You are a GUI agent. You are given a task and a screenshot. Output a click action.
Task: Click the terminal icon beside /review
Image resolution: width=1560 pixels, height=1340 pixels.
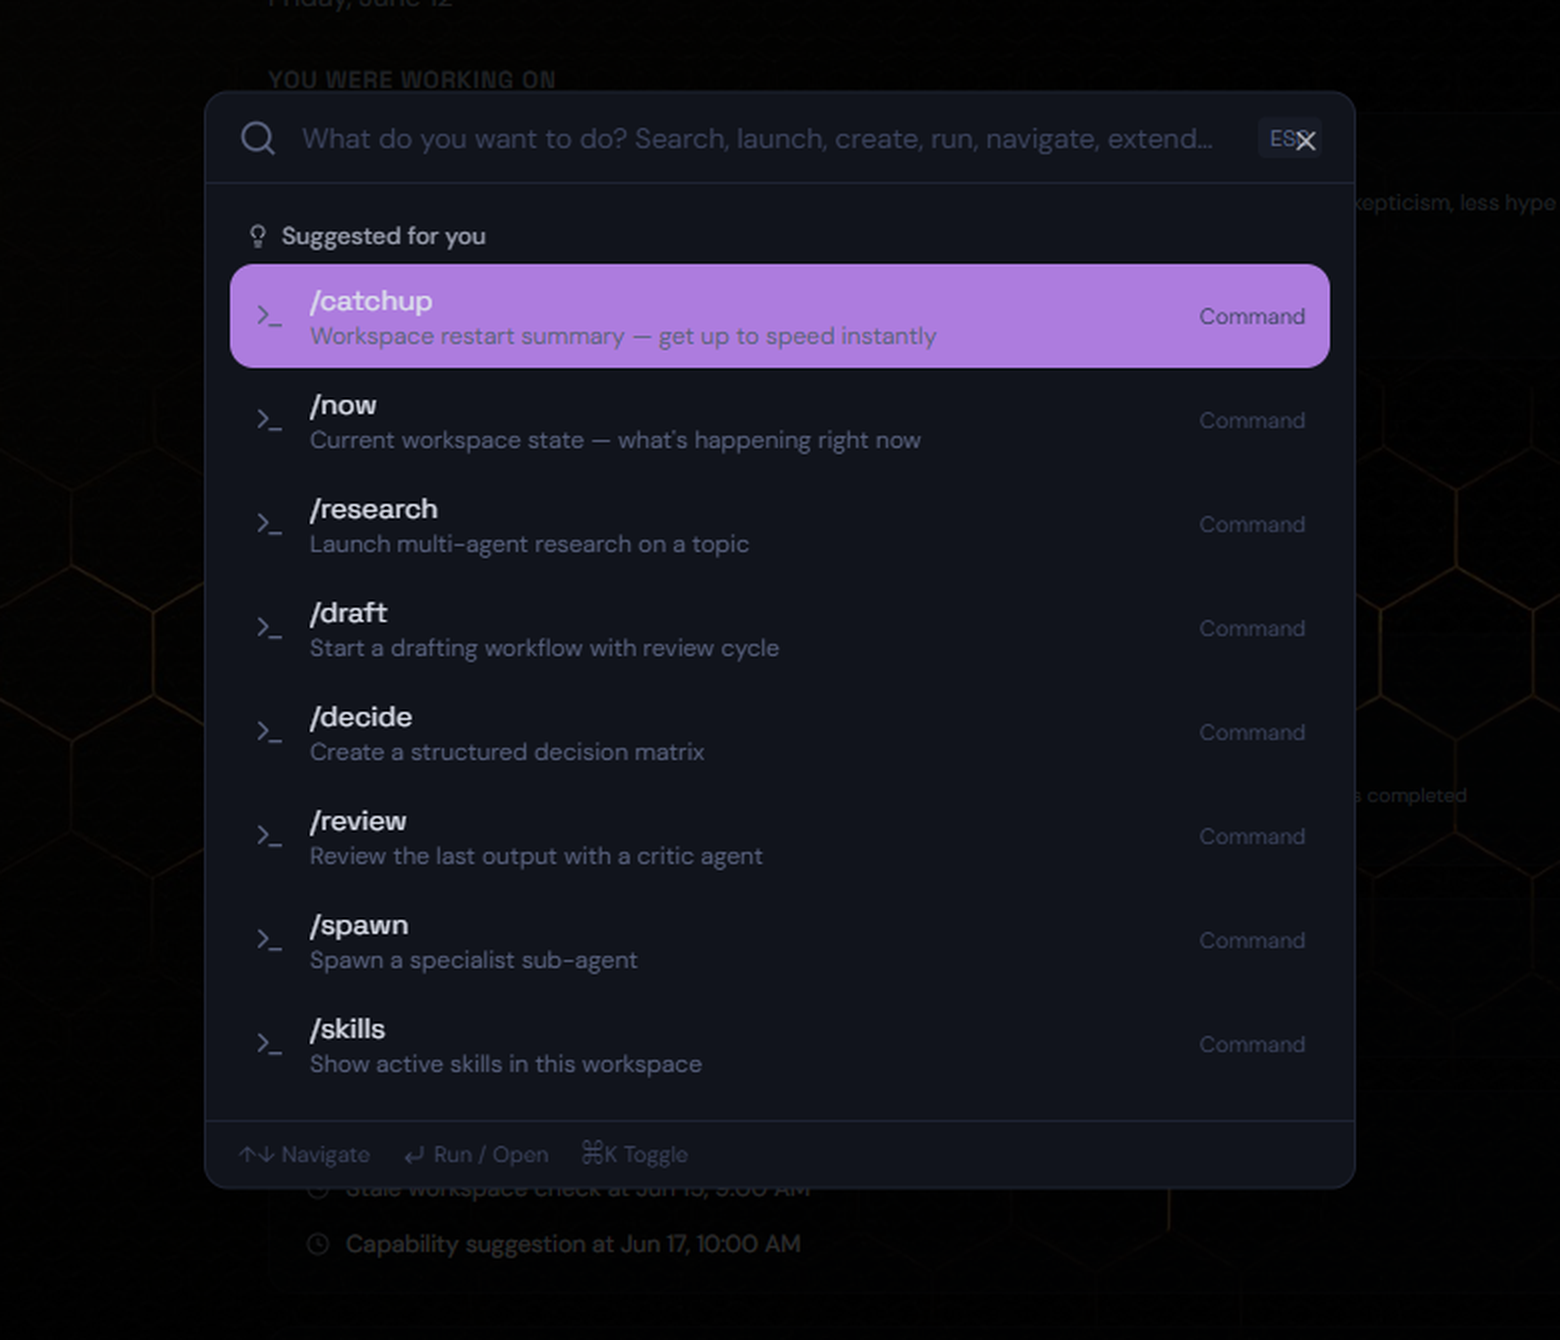269,836
